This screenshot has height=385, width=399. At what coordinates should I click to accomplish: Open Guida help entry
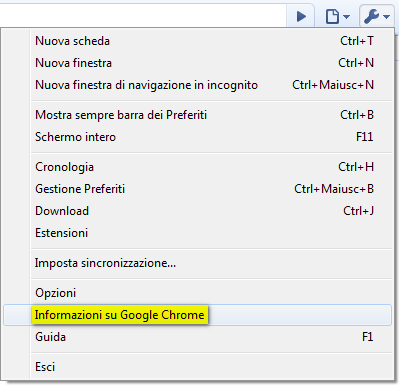[x=197, y=337]
